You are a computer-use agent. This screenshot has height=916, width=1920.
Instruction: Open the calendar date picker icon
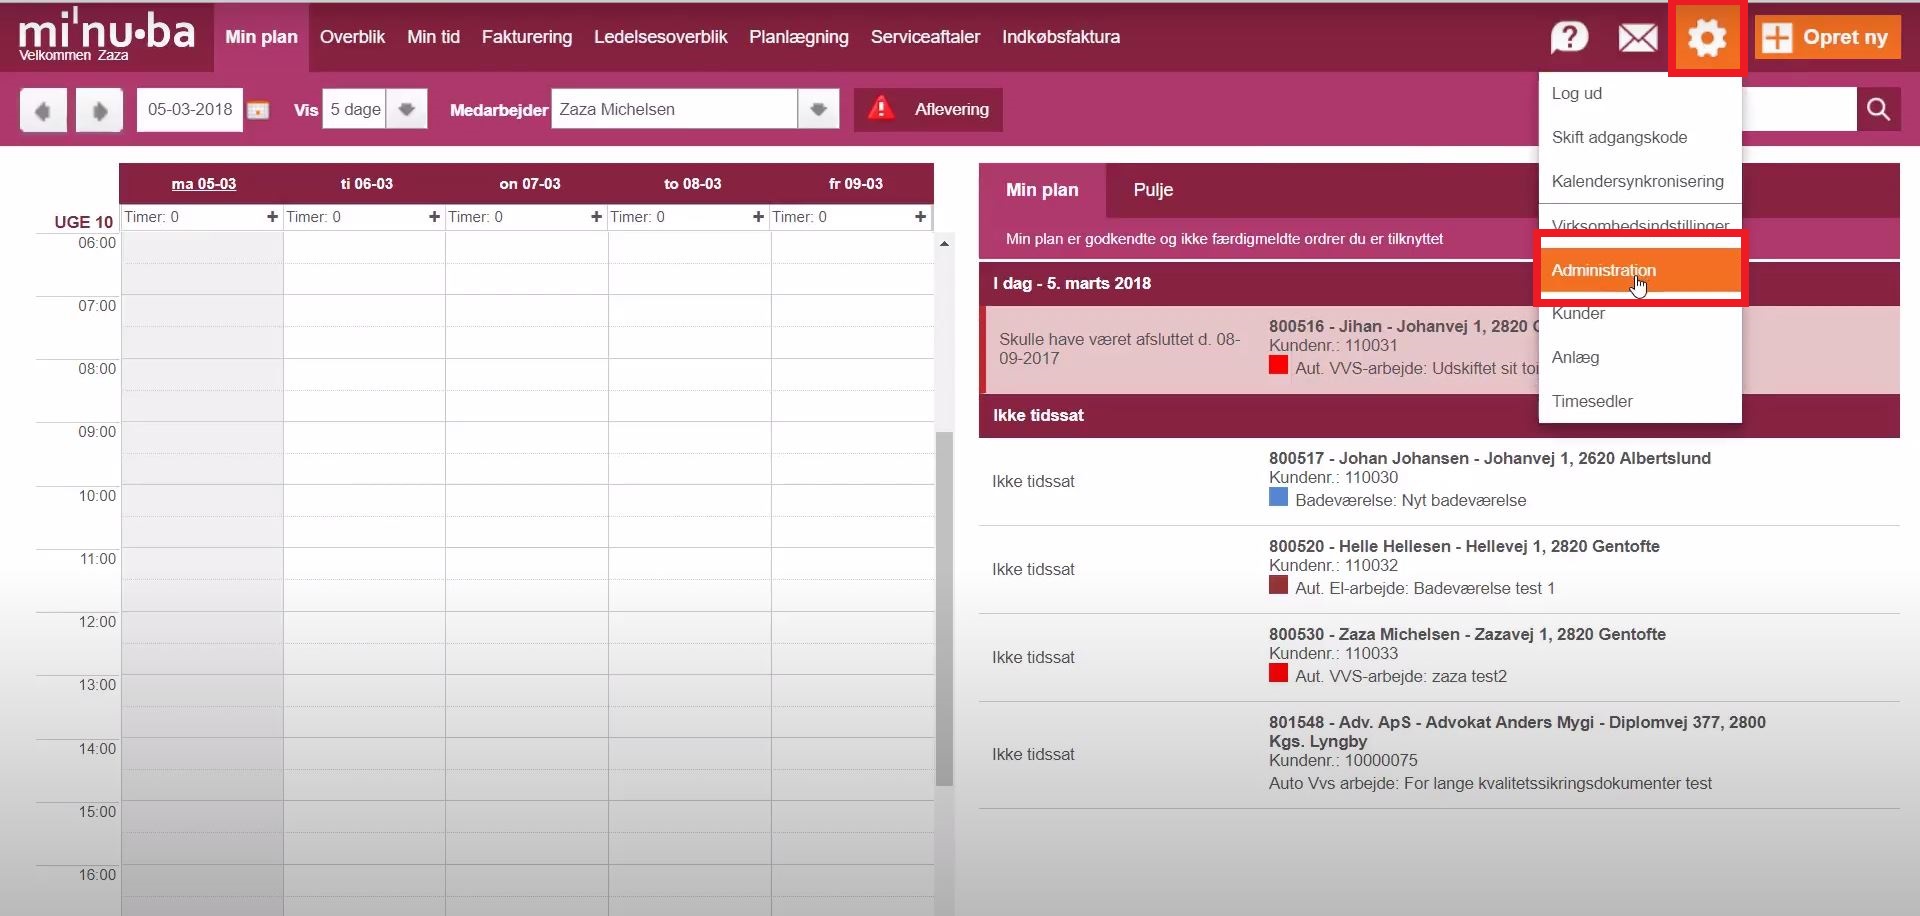[258, 110]
